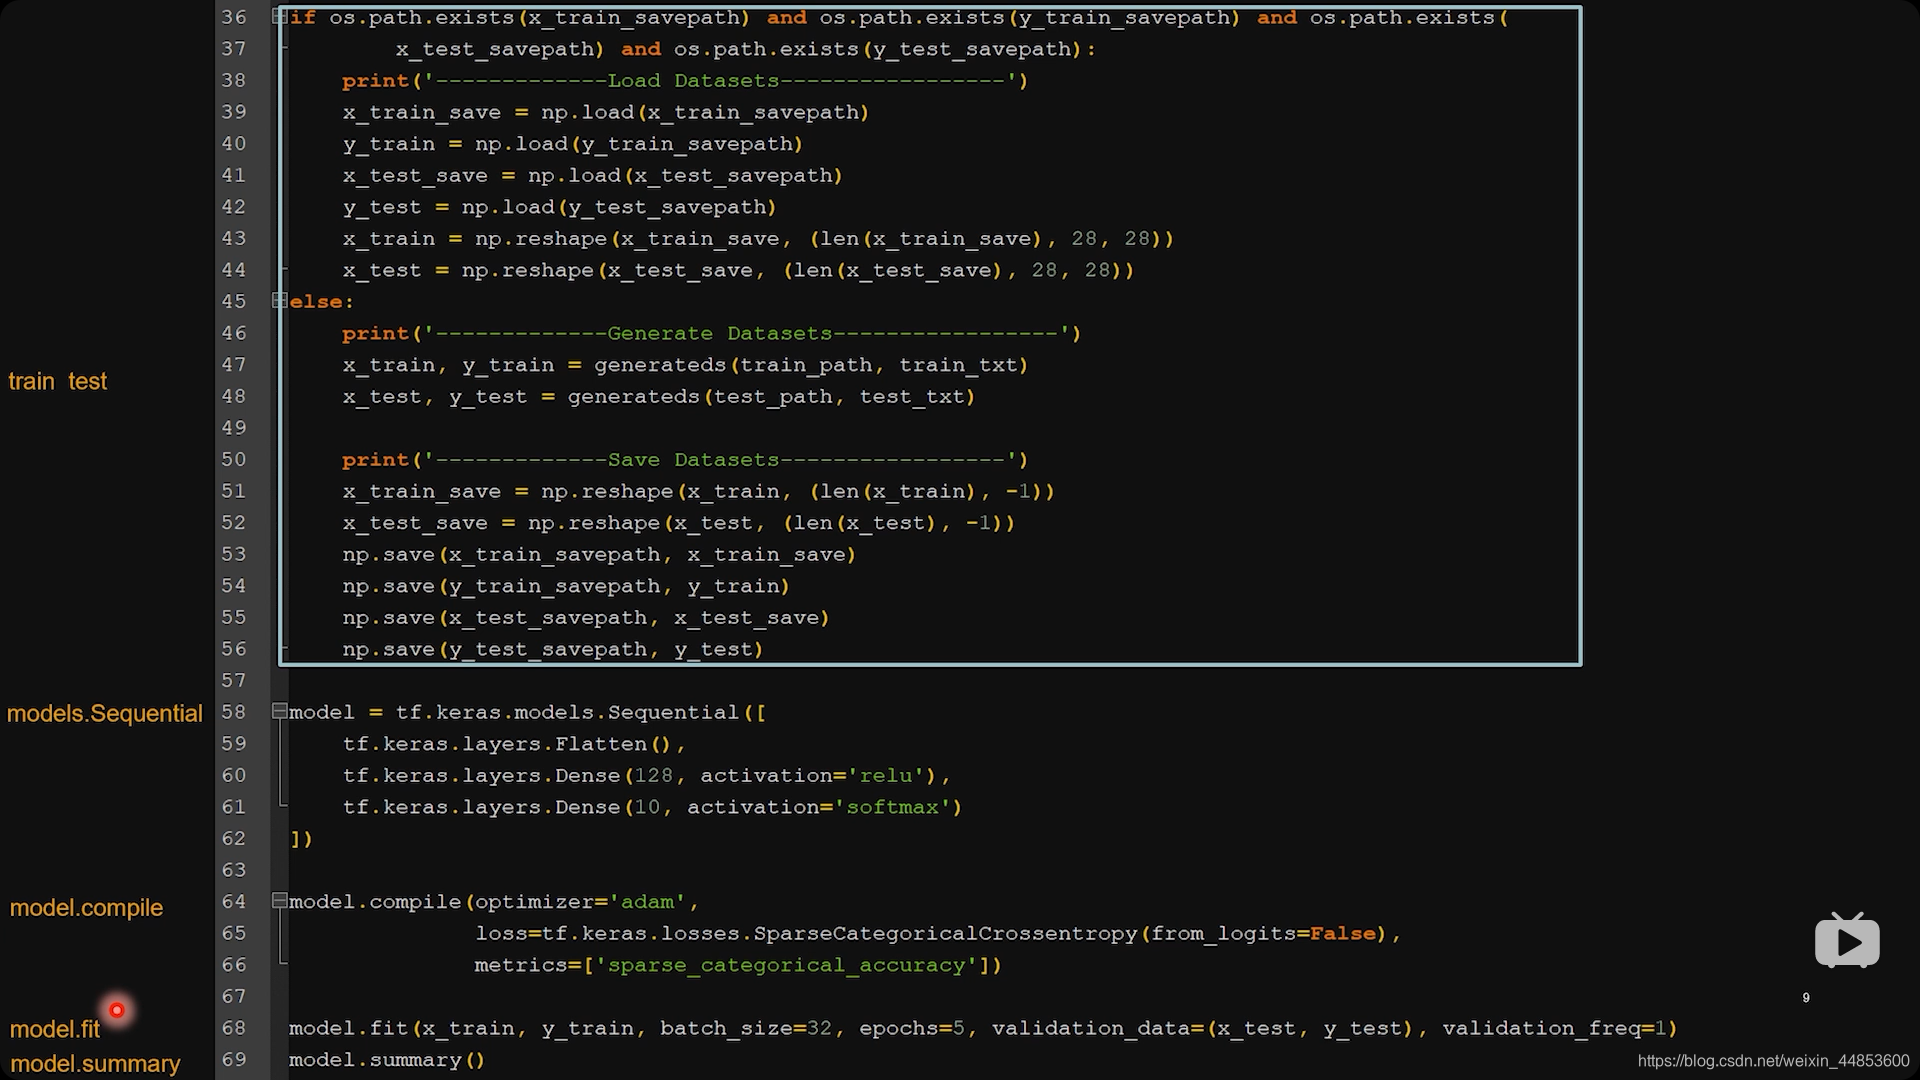Click the x_test = np.reshape line 44
The image size is (1920, 1080).
pos(738,270)
